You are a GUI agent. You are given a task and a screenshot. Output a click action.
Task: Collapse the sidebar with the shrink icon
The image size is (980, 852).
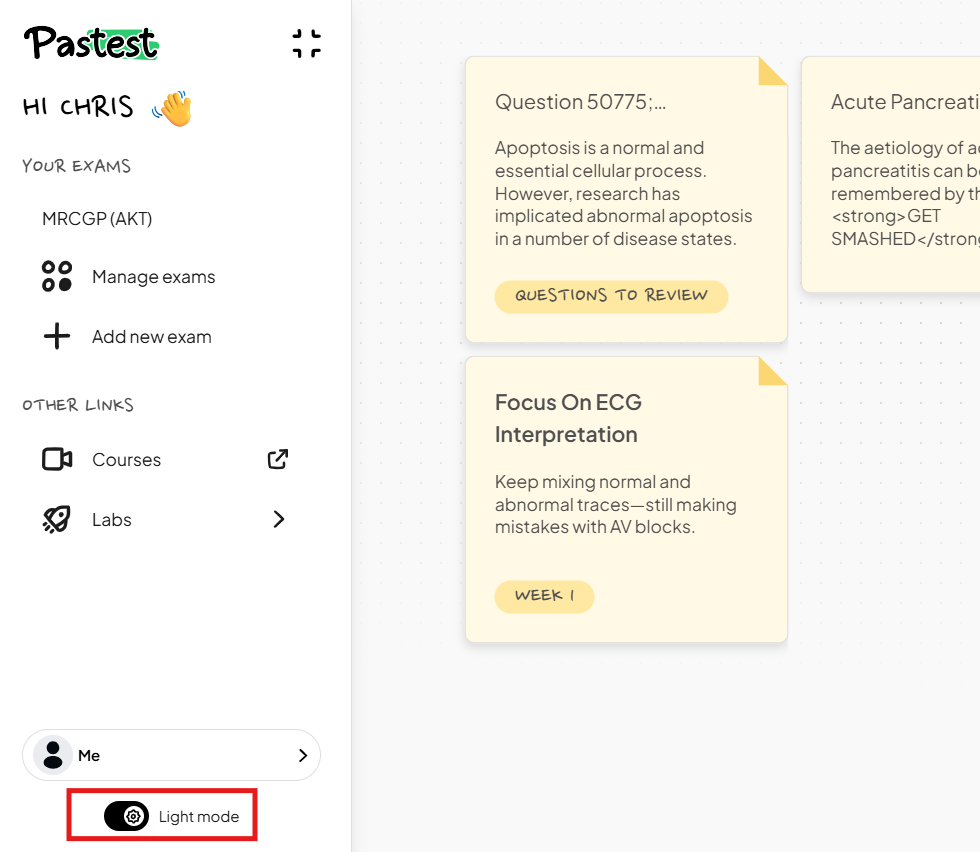click(x=306, y=44)
